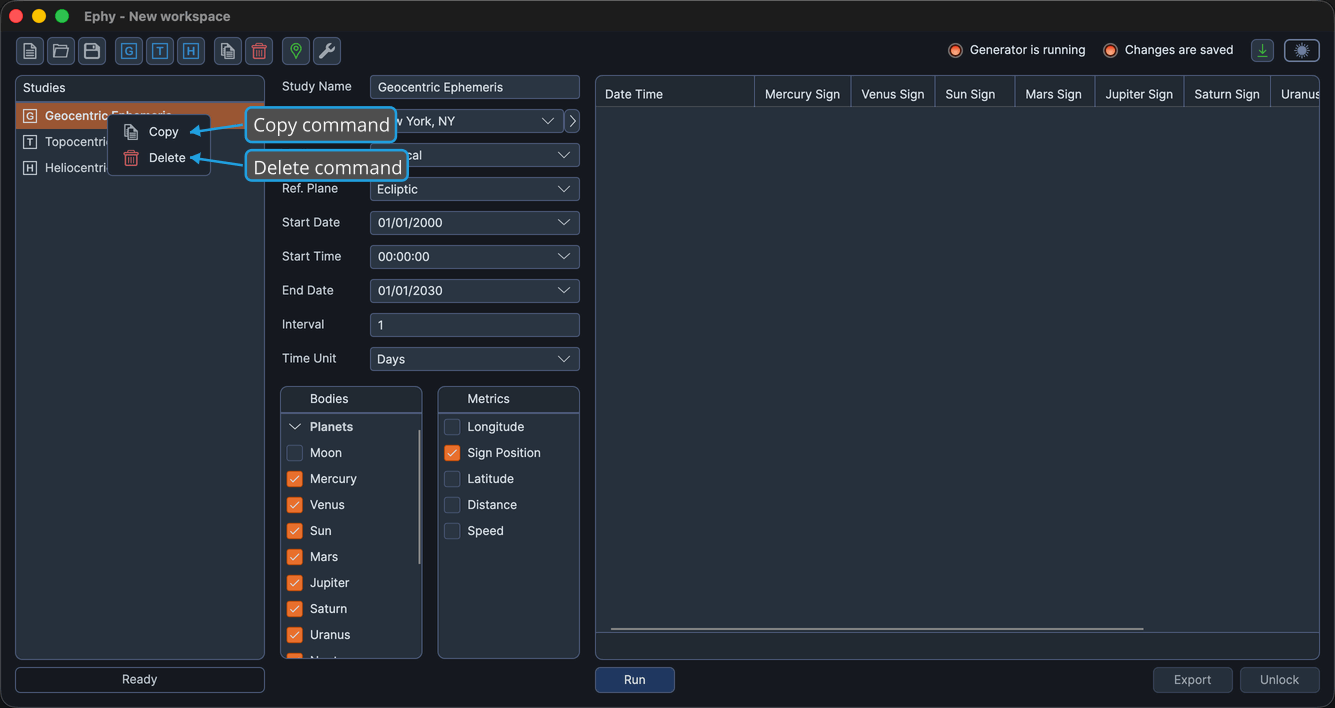This screenshot has height=708, width=1335.
Task: Open the End Date picker
Action: (475, 291)
